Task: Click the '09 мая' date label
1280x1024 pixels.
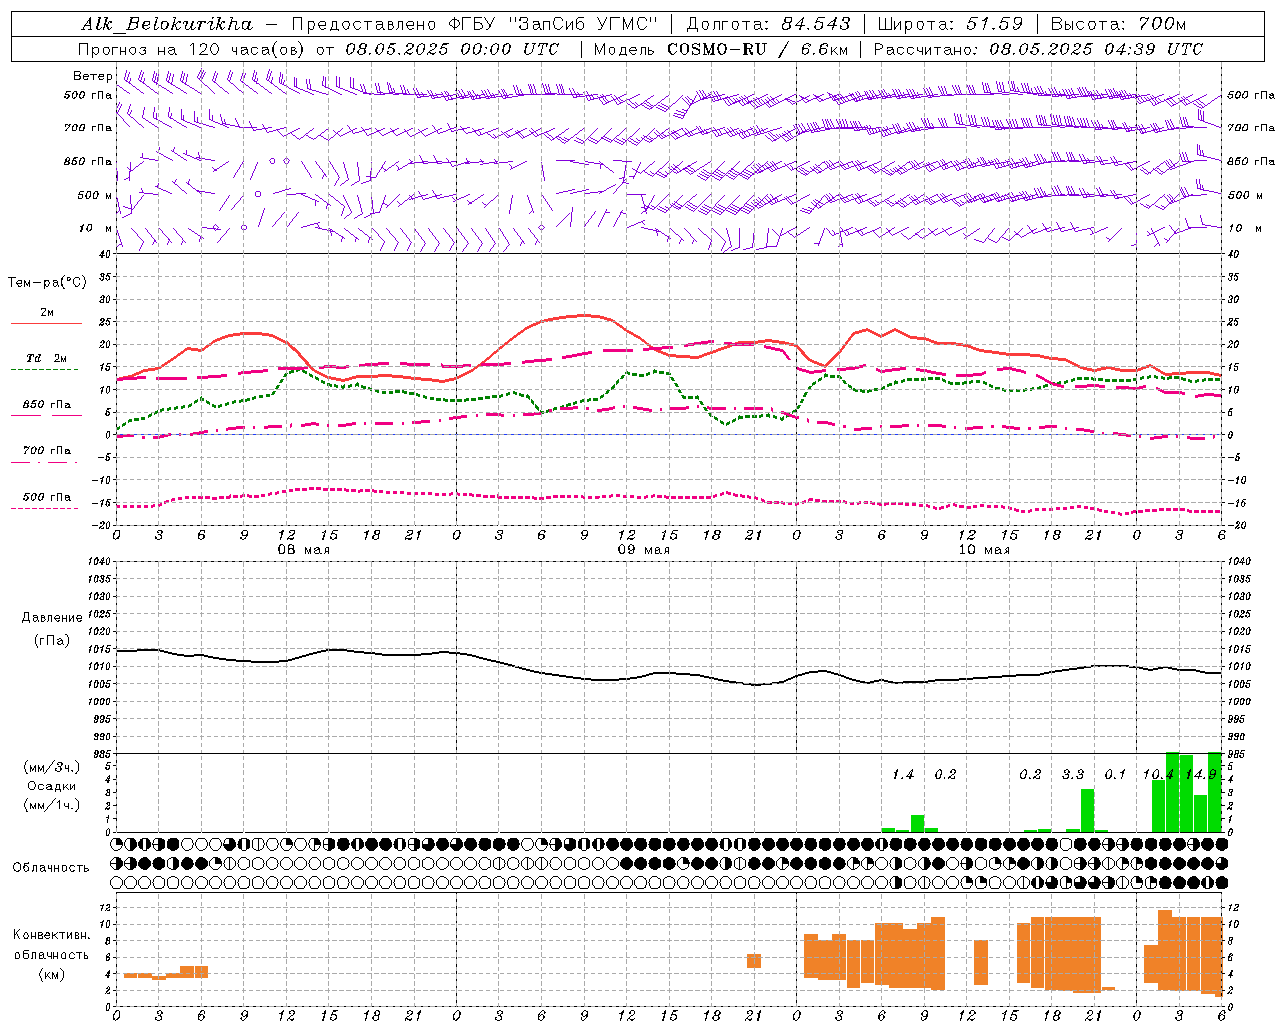Action: point(644,550)
